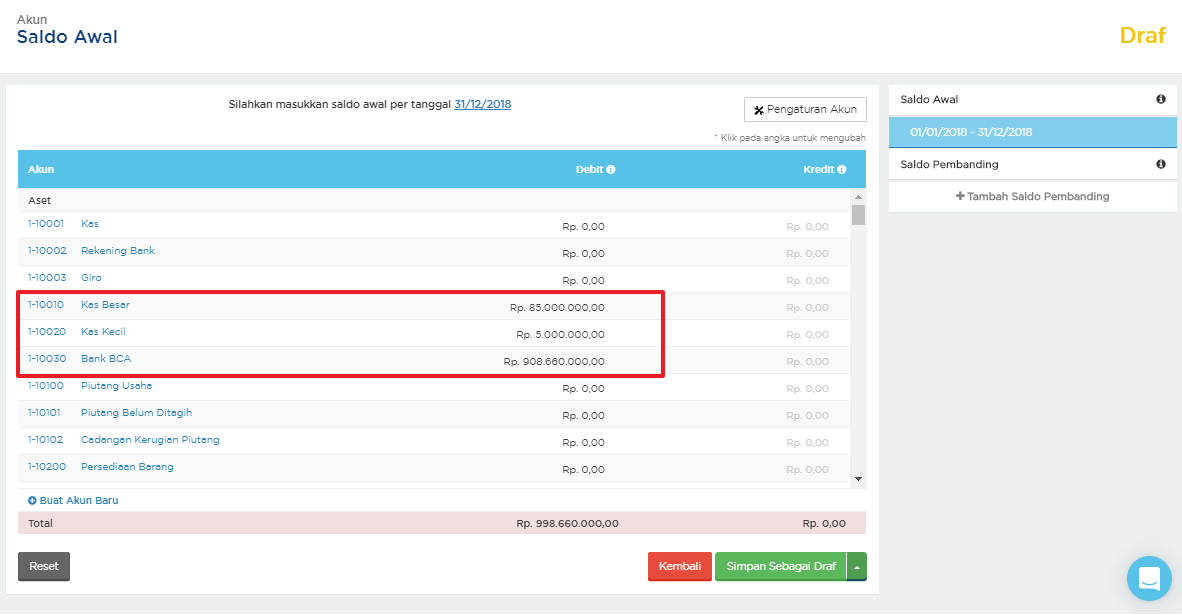Image resolution: width=1182 pixels, height=615 pixels.
Task: Expand the Simpan Sebagai Draf dropdown arrow
Action: click(856, 566)
